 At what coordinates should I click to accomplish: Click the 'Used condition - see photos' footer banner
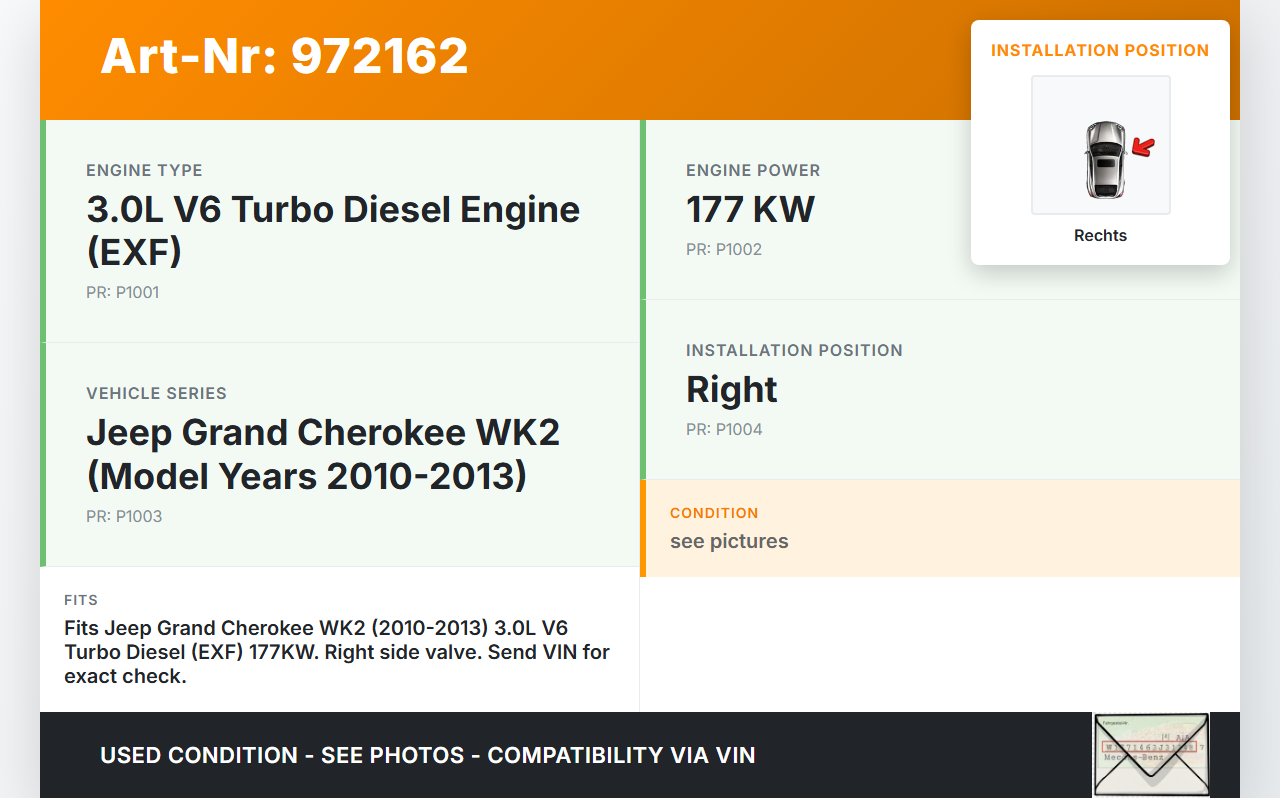coord(427,755)
